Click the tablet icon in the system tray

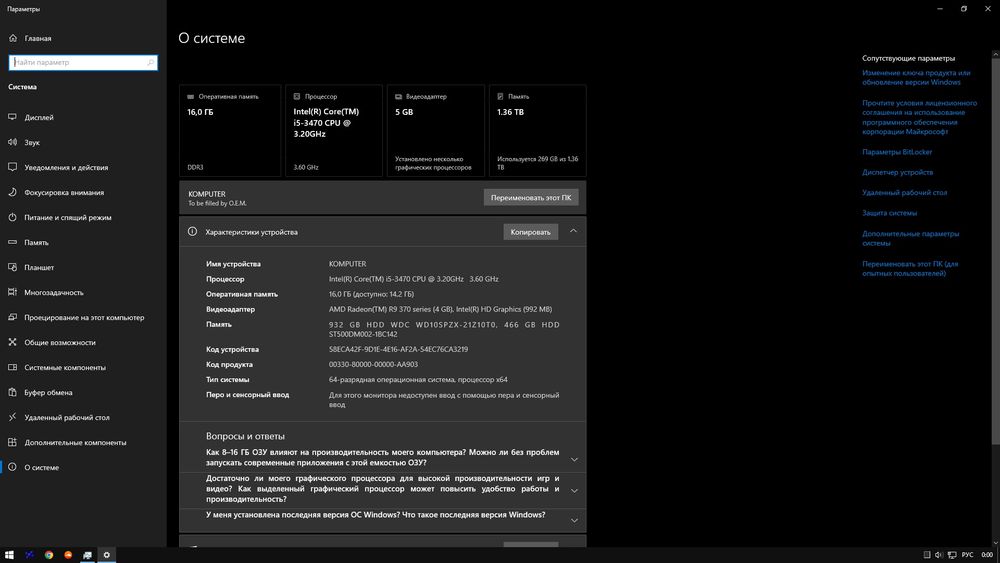[x=927, y=555]
